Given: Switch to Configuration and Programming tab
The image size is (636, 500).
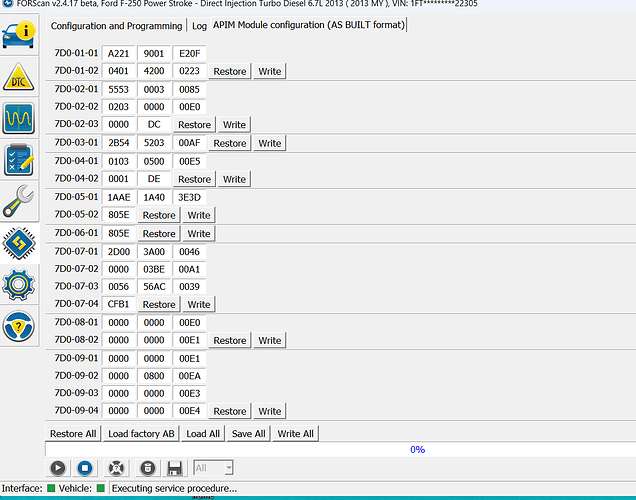Looking at the screenshot, I should [116, 26].
